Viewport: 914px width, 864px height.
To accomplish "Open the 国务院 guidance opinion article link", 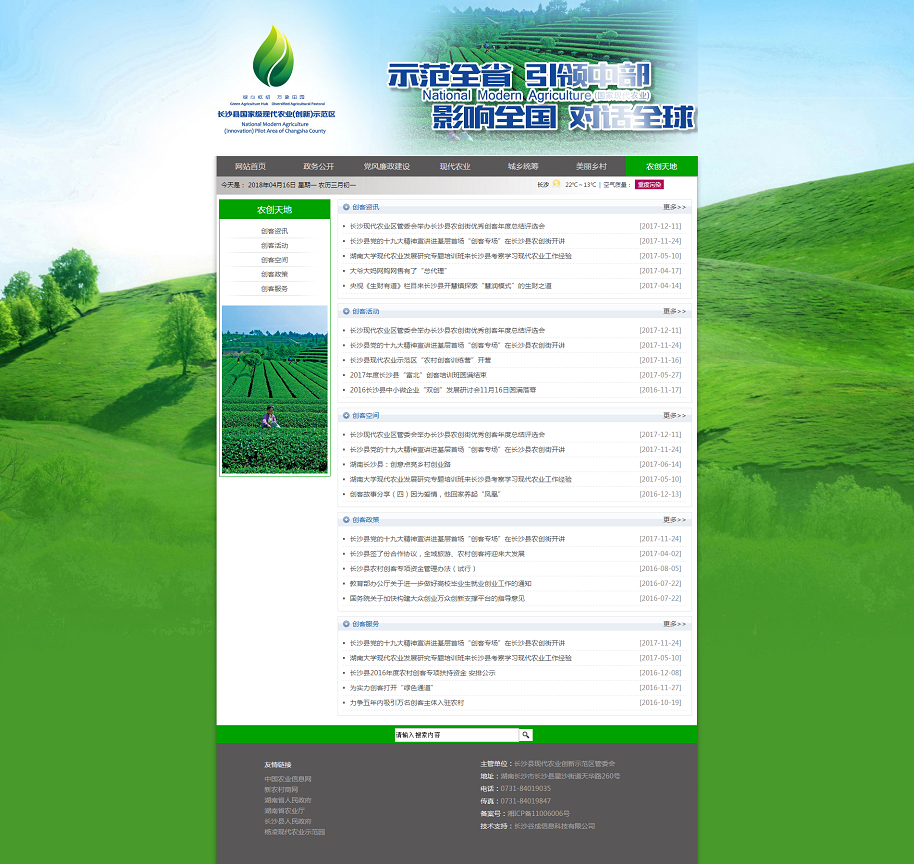I will coord(437,598).
